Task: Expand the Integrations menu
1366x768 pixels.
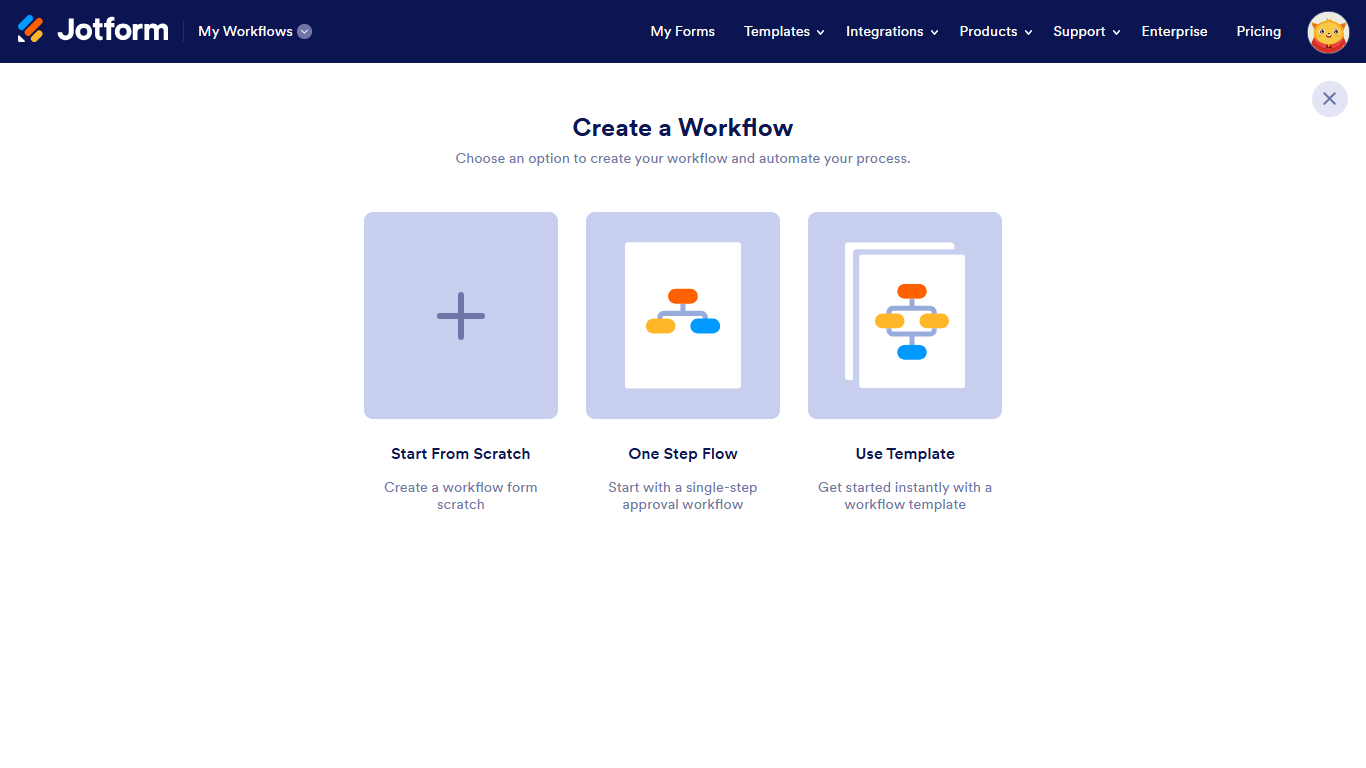Action: click(x=892, y=31)
